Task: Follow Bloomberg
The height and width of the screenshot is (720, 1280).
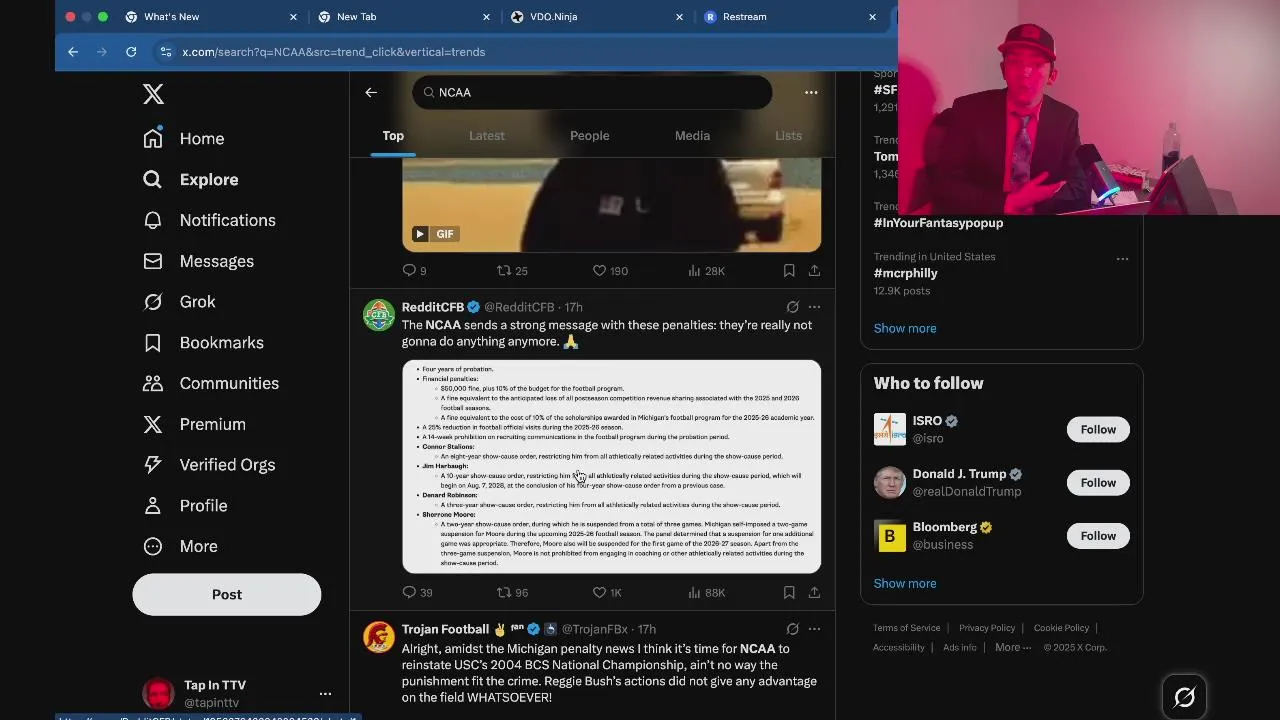Action: 1098,535
